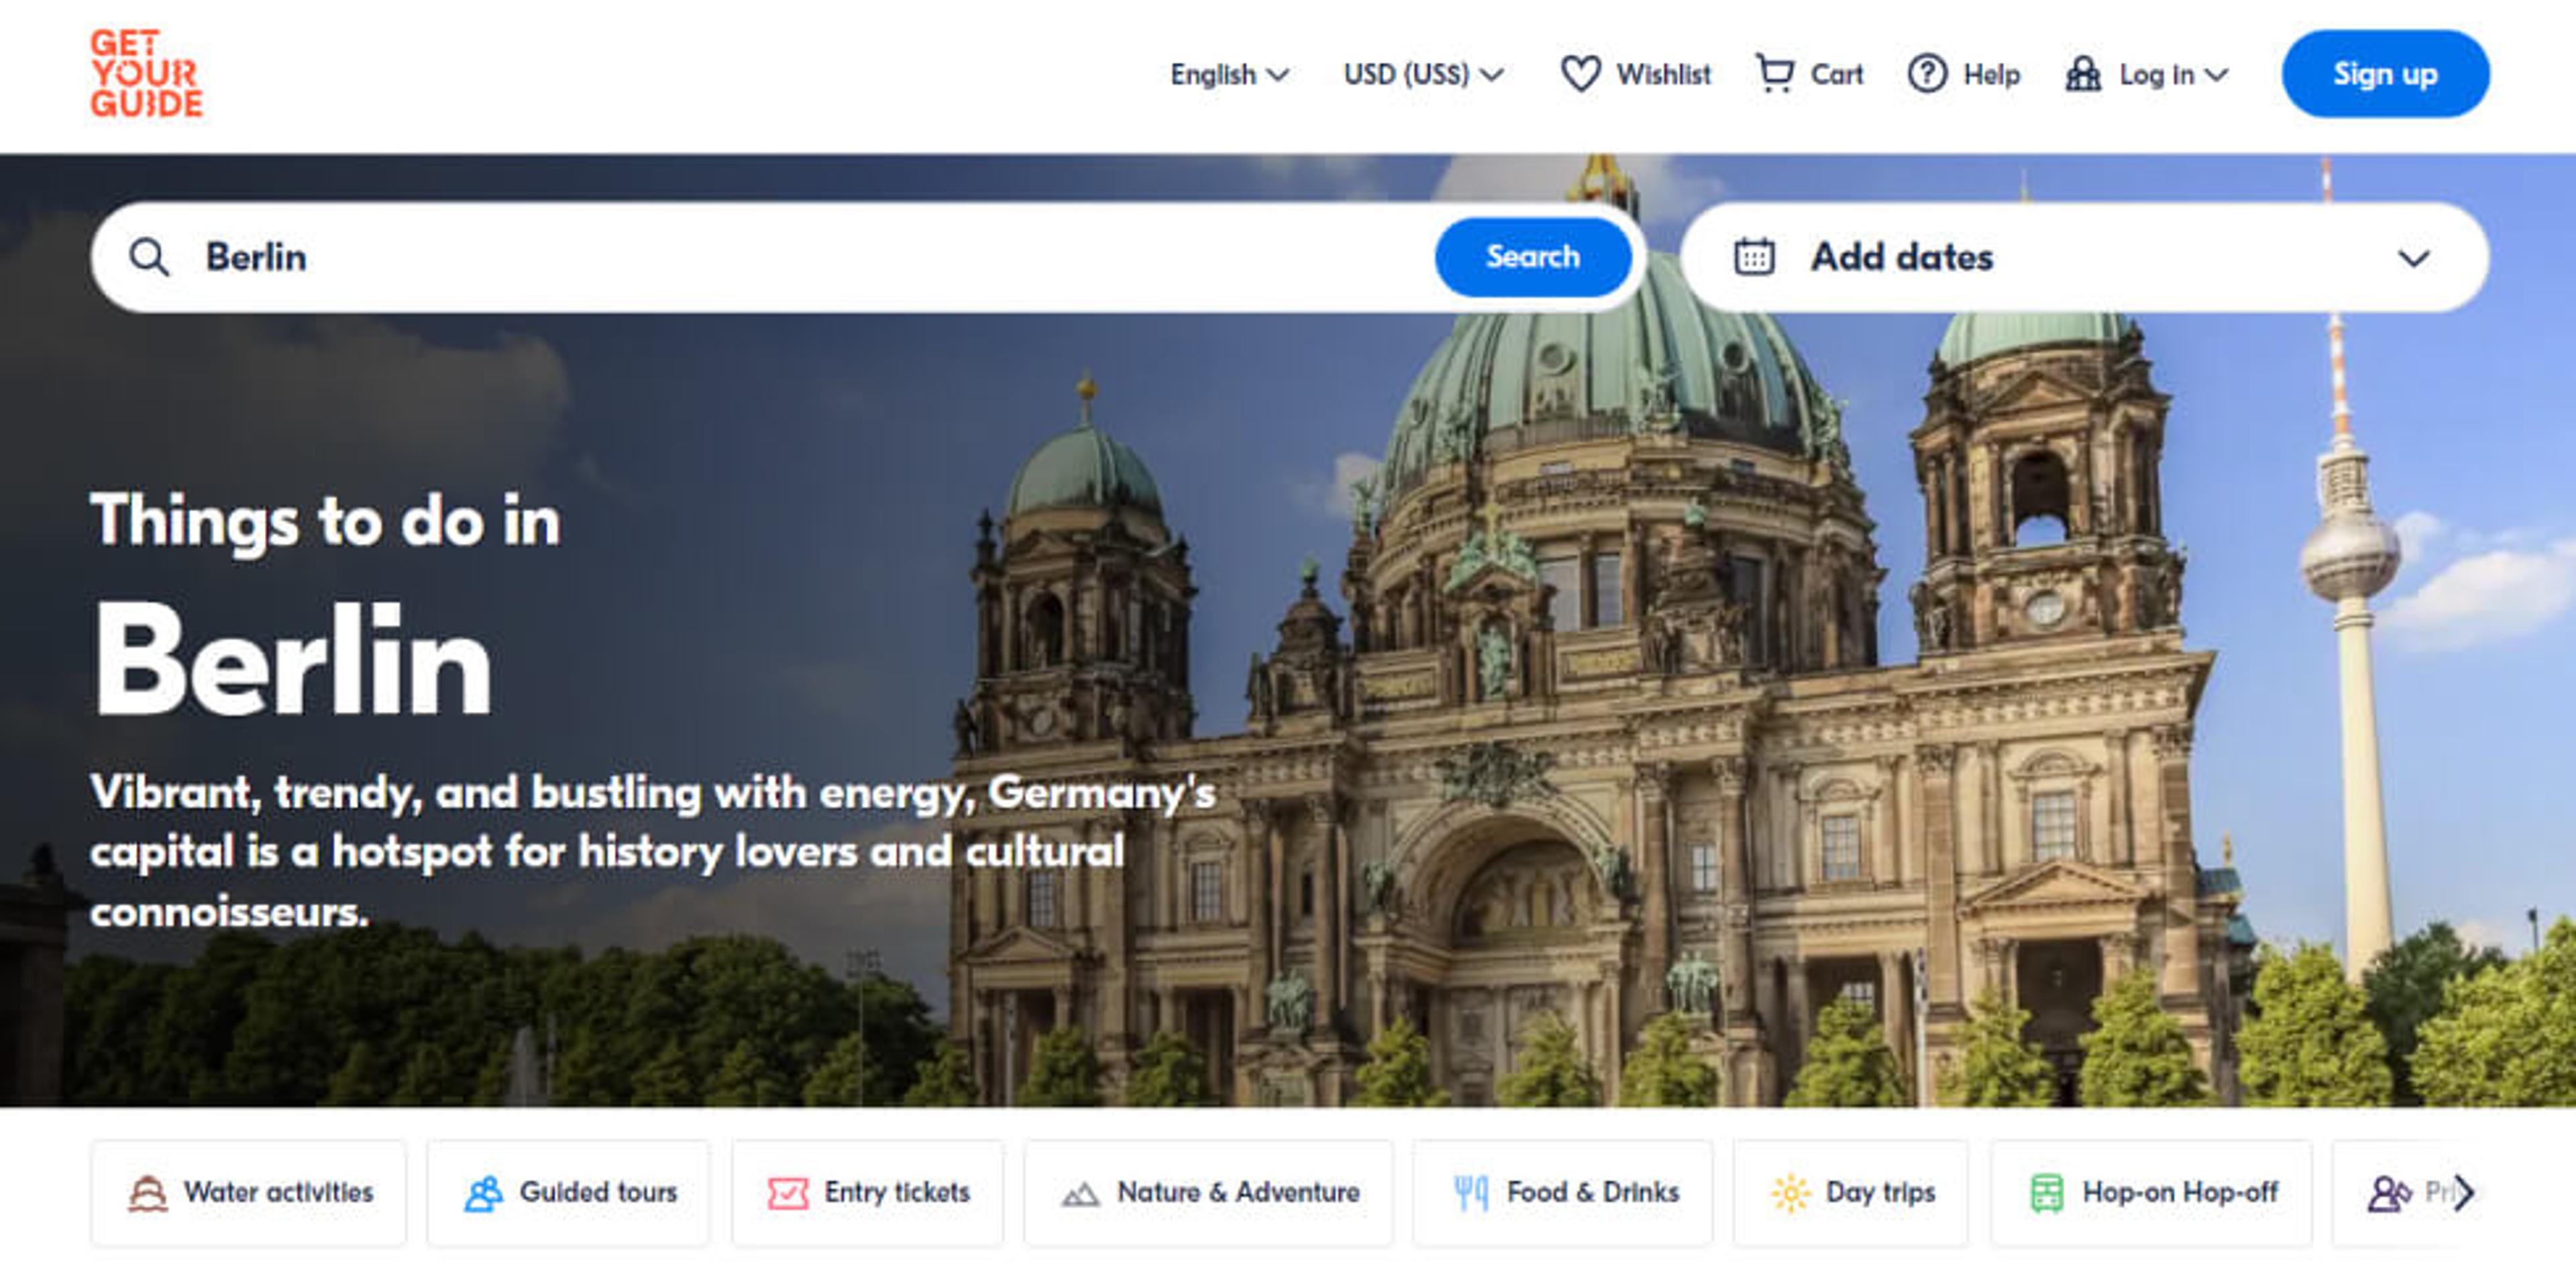Click the Log in profile icon
This screenshot has width=2576, height=1275.
click(x=2083, y=74)
